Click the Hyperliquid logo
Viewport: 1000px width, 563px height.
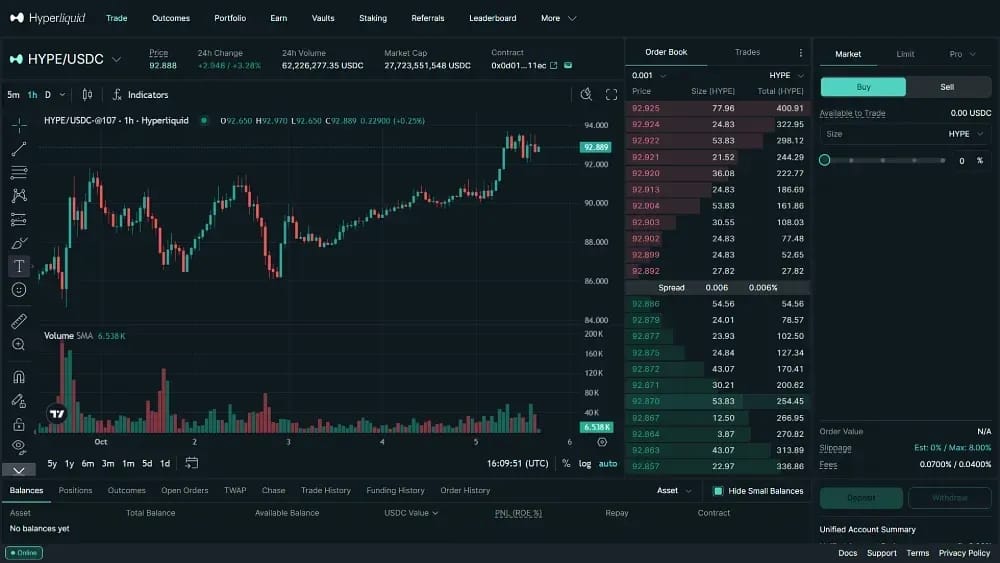(48, 18)
